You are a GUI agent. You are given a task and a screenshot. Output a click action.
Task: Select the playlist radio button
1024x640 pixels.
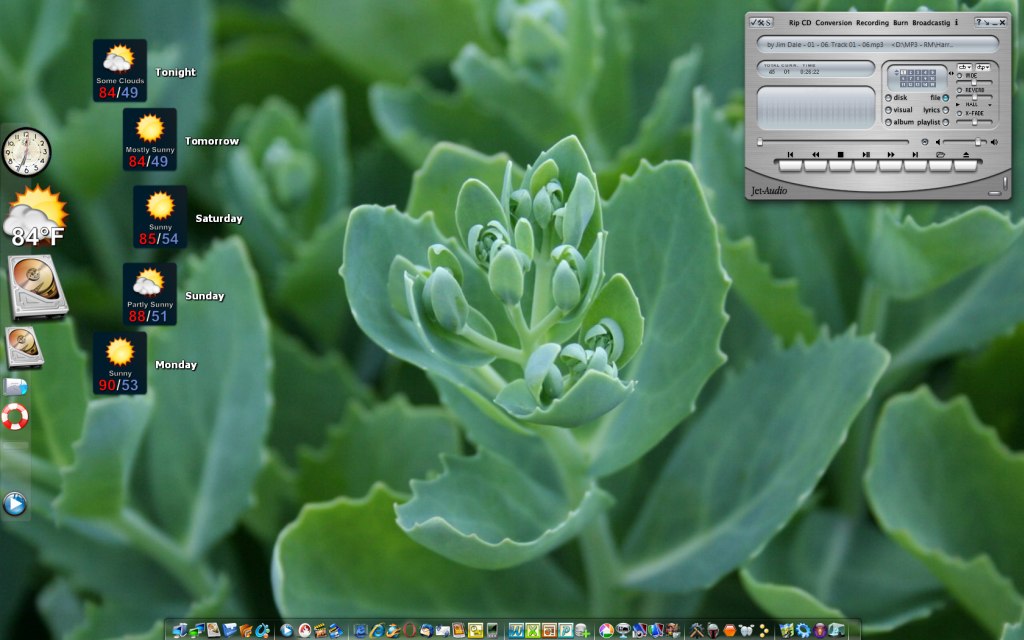[946, 122]
